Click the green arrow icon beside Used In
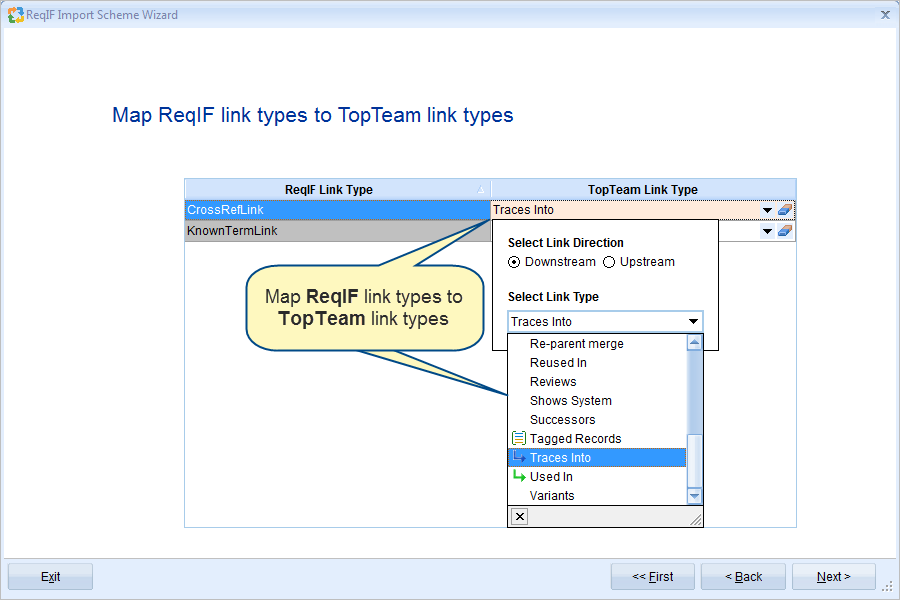The height and width of the screenshot is (600, 900). [x=519, y=476]
